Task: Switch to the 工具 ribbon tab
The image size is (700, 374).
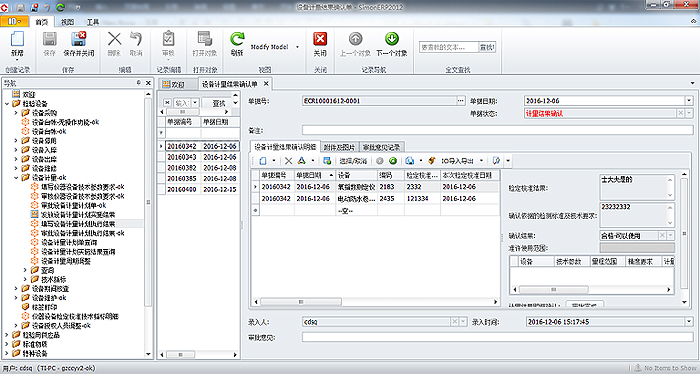Action: click(x=93, y=22)
